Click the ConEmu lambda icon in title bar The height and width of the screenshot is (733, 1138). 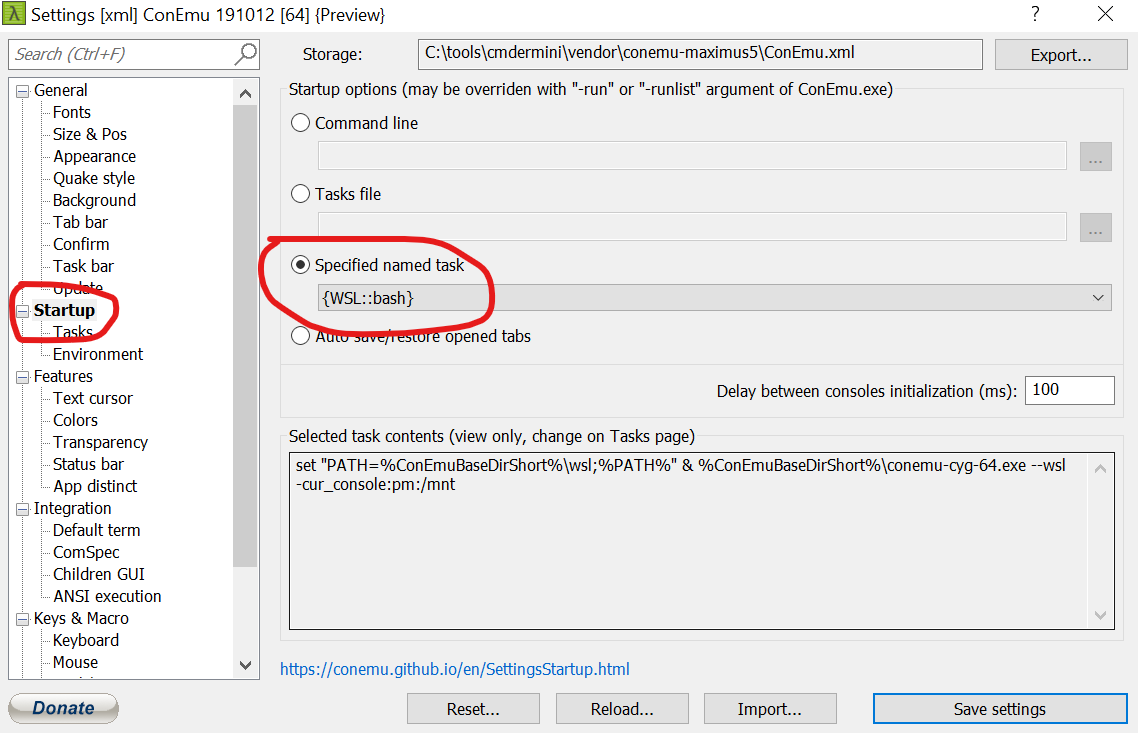point(15,15)
